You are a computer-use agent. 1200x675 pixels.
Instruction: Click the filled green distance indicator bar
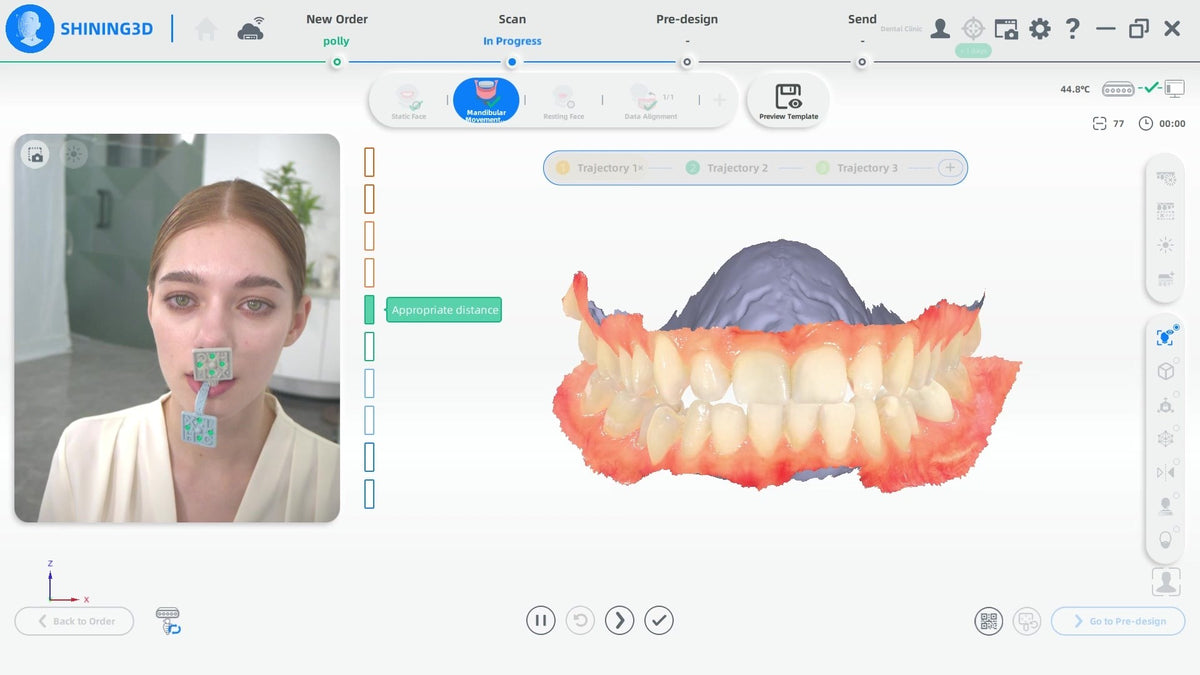pyautogui.click(x=369, y=309)
